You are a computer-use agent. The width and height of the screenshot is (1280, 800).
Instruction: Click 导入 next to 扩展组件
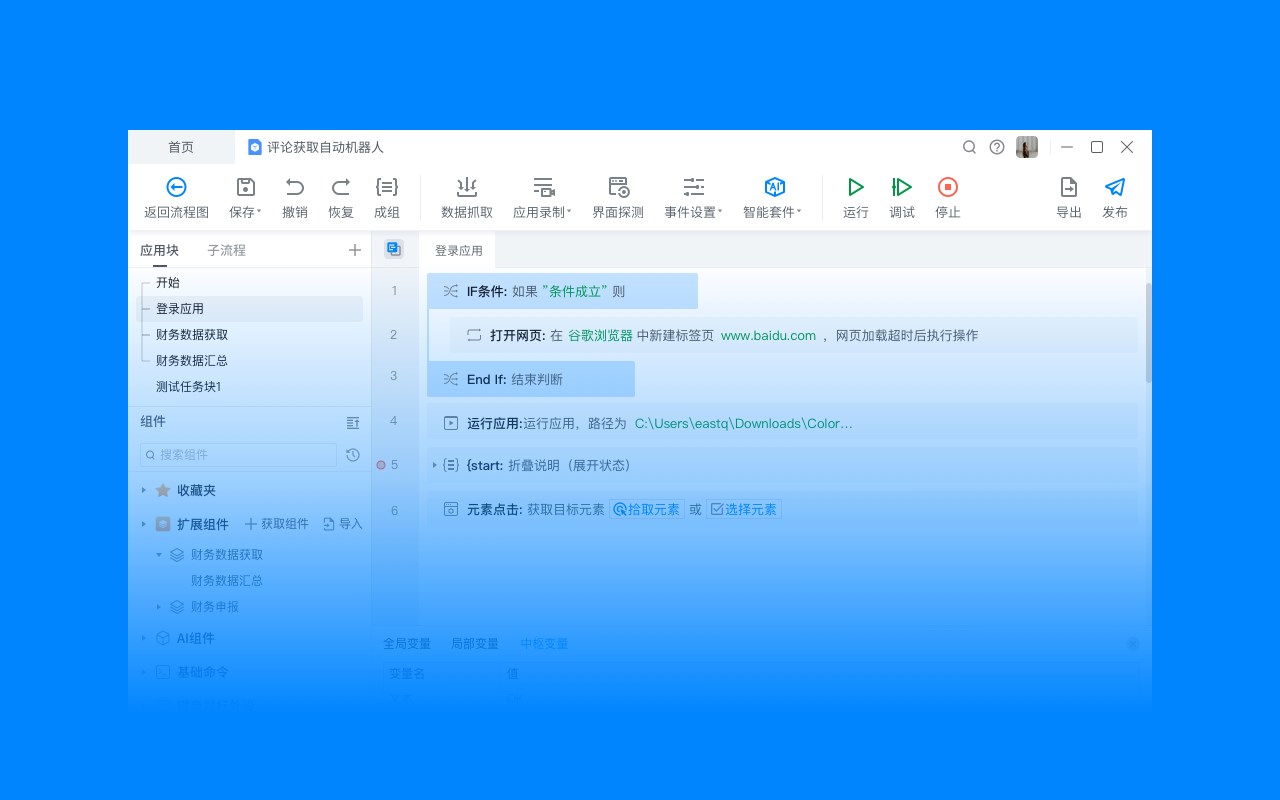coord(343,524)
